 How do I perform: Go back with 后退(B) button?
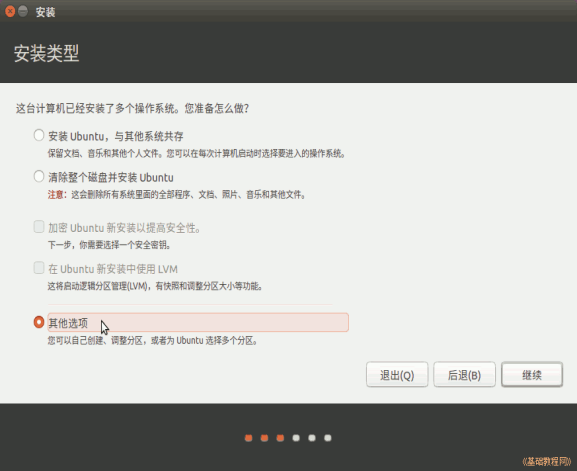pos(464,375)
